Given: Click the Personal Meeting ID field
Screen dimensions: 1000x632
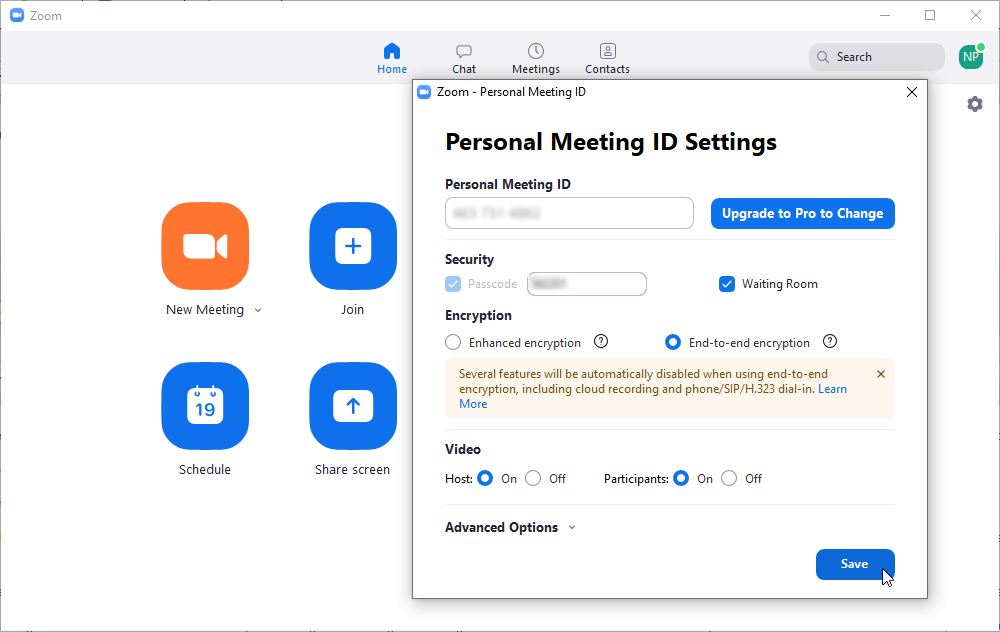Looking at the screenshot, I should [x=569, y=213].
